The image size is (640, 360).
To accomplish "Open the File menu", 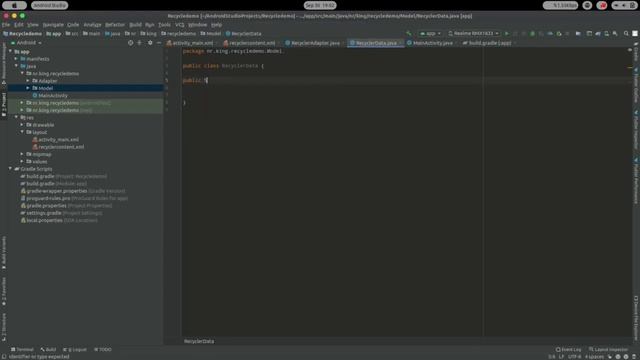I will [x=6, y=24].
